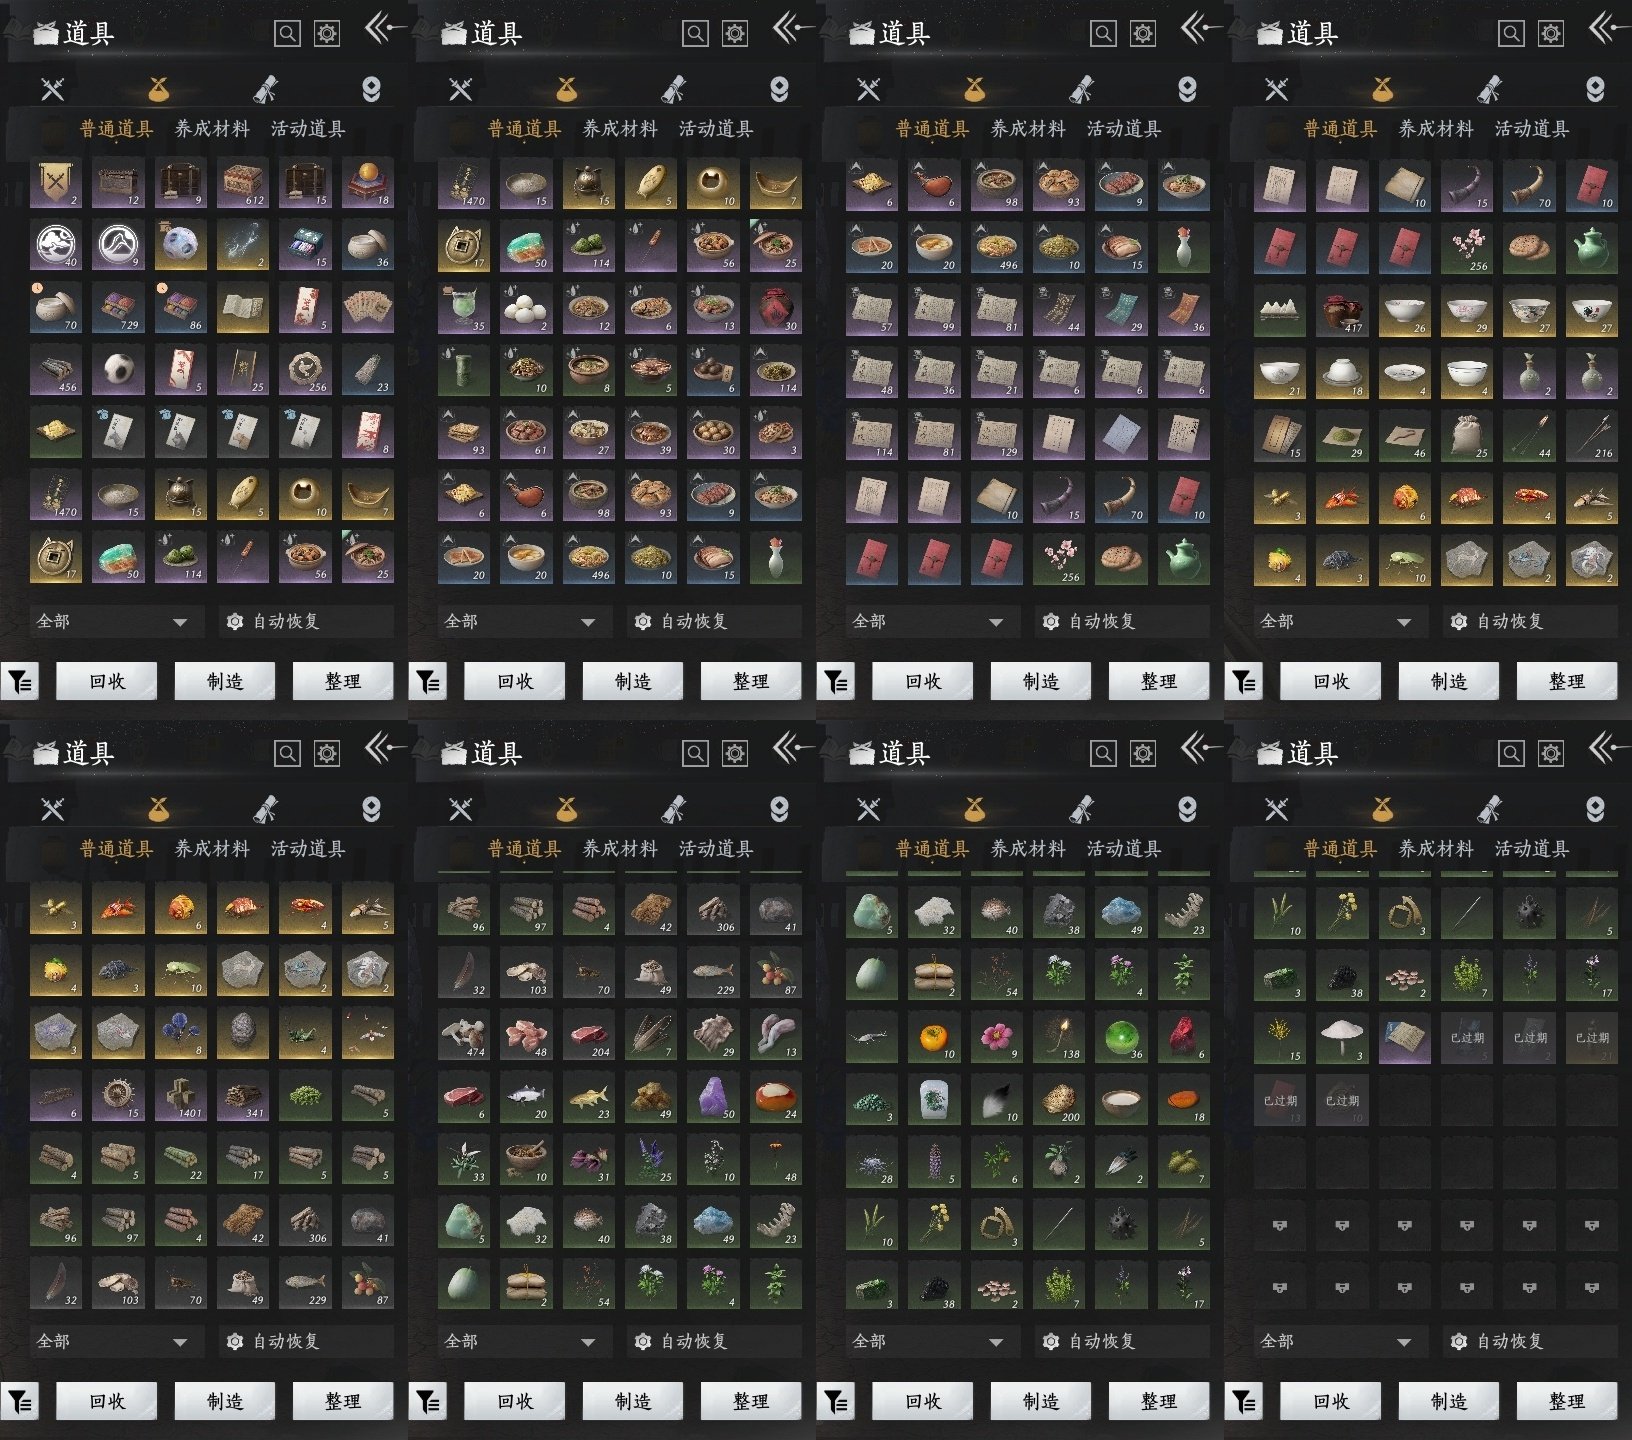
Task: Click the soccer ball item in the inventory
Action: click(118, 370)
